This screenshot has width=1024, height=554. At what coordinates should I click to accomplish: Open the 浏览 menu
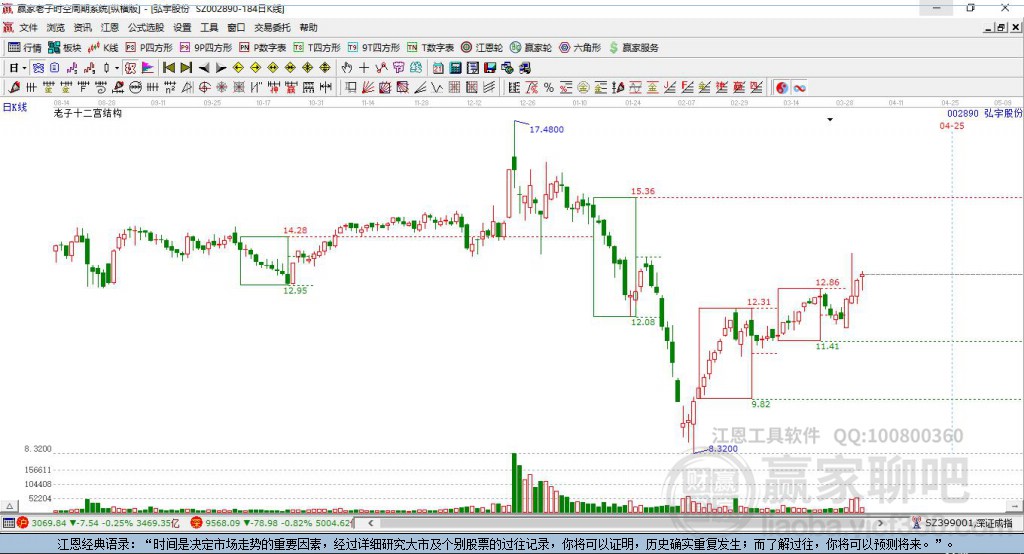[x=56, y=27]
